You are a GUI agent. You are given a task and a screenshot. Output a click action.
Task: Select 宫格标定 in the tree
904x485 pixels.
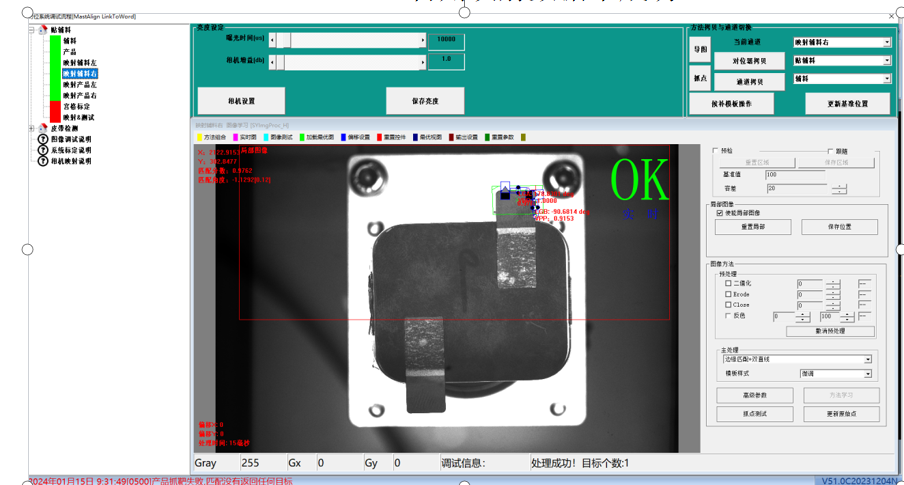point(76,106)
